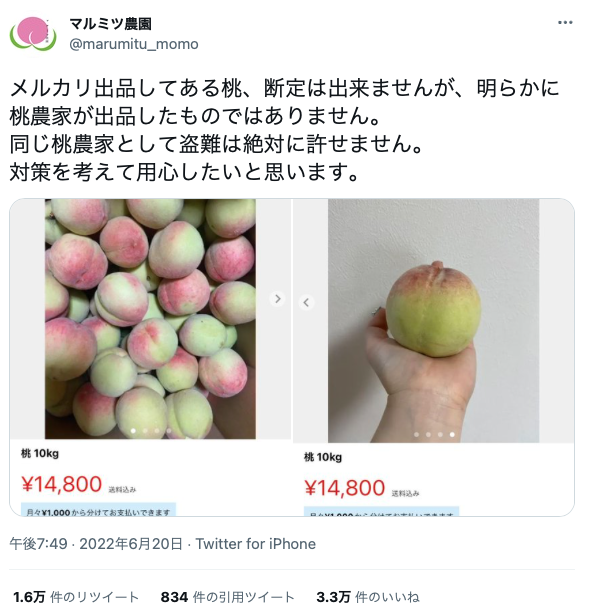Open the tweet's three-dot more menu
The width and height of the screenshot is (589, 616).
tap(565, 23)
